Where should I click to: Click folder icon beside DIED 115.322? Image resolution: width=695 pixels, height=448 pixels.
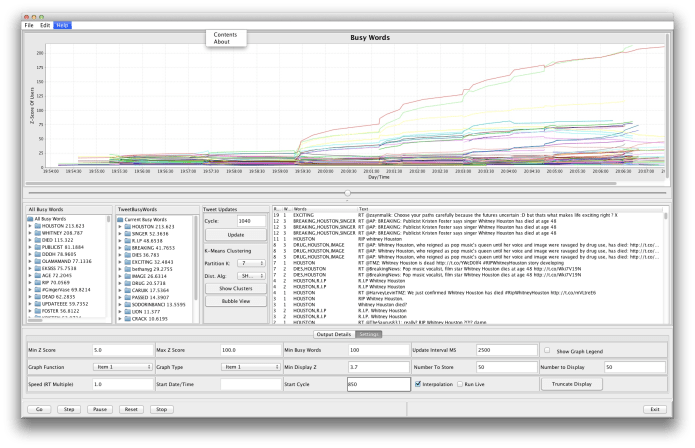(x=38, y=240)
